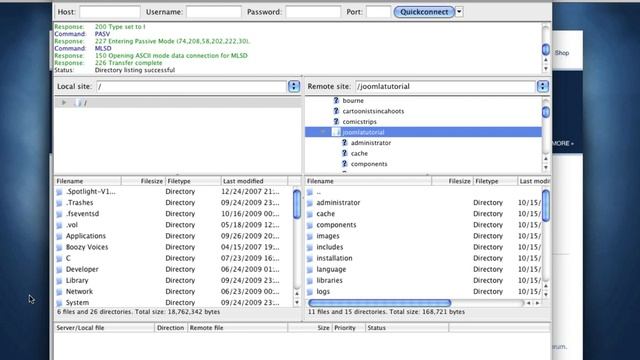Select comicstrips in remote tree
The width and height of the screenshot is (640, 360).
pos(359,122)
